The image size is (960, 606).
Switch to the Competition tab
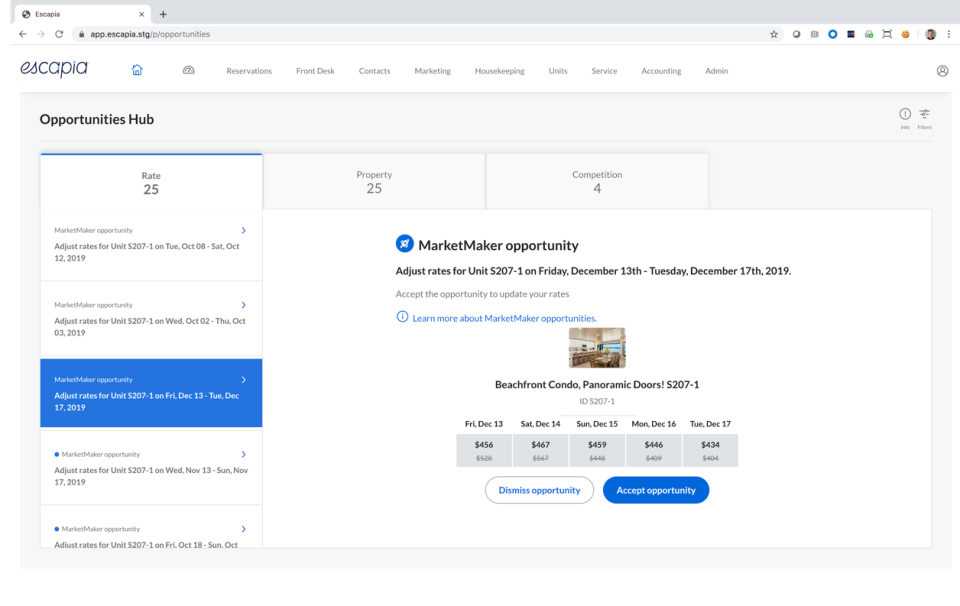(x=597, y=181)
